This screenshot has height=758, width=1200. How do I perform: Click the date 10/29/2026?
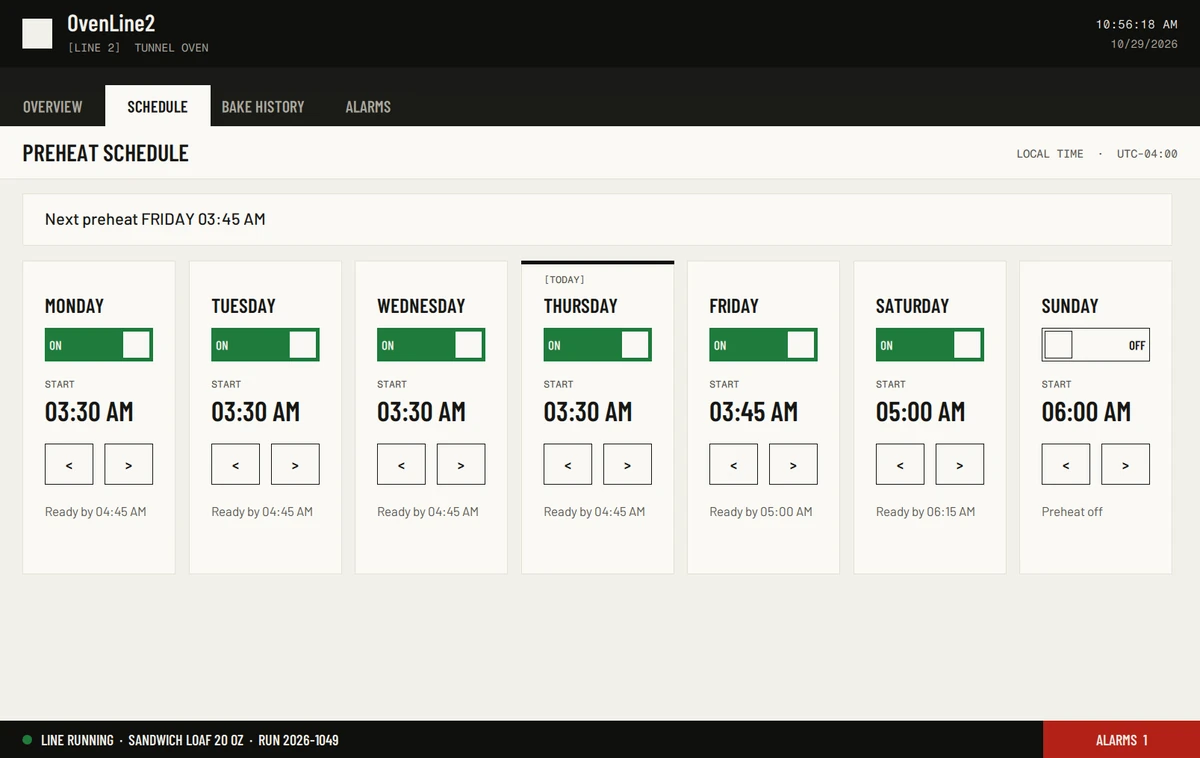[1144, 44]
